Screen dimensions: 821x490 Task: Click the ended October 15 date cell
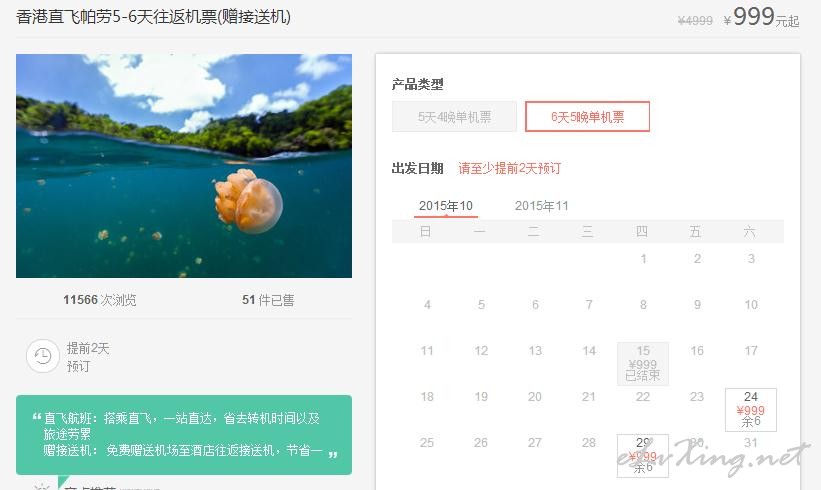643,363
